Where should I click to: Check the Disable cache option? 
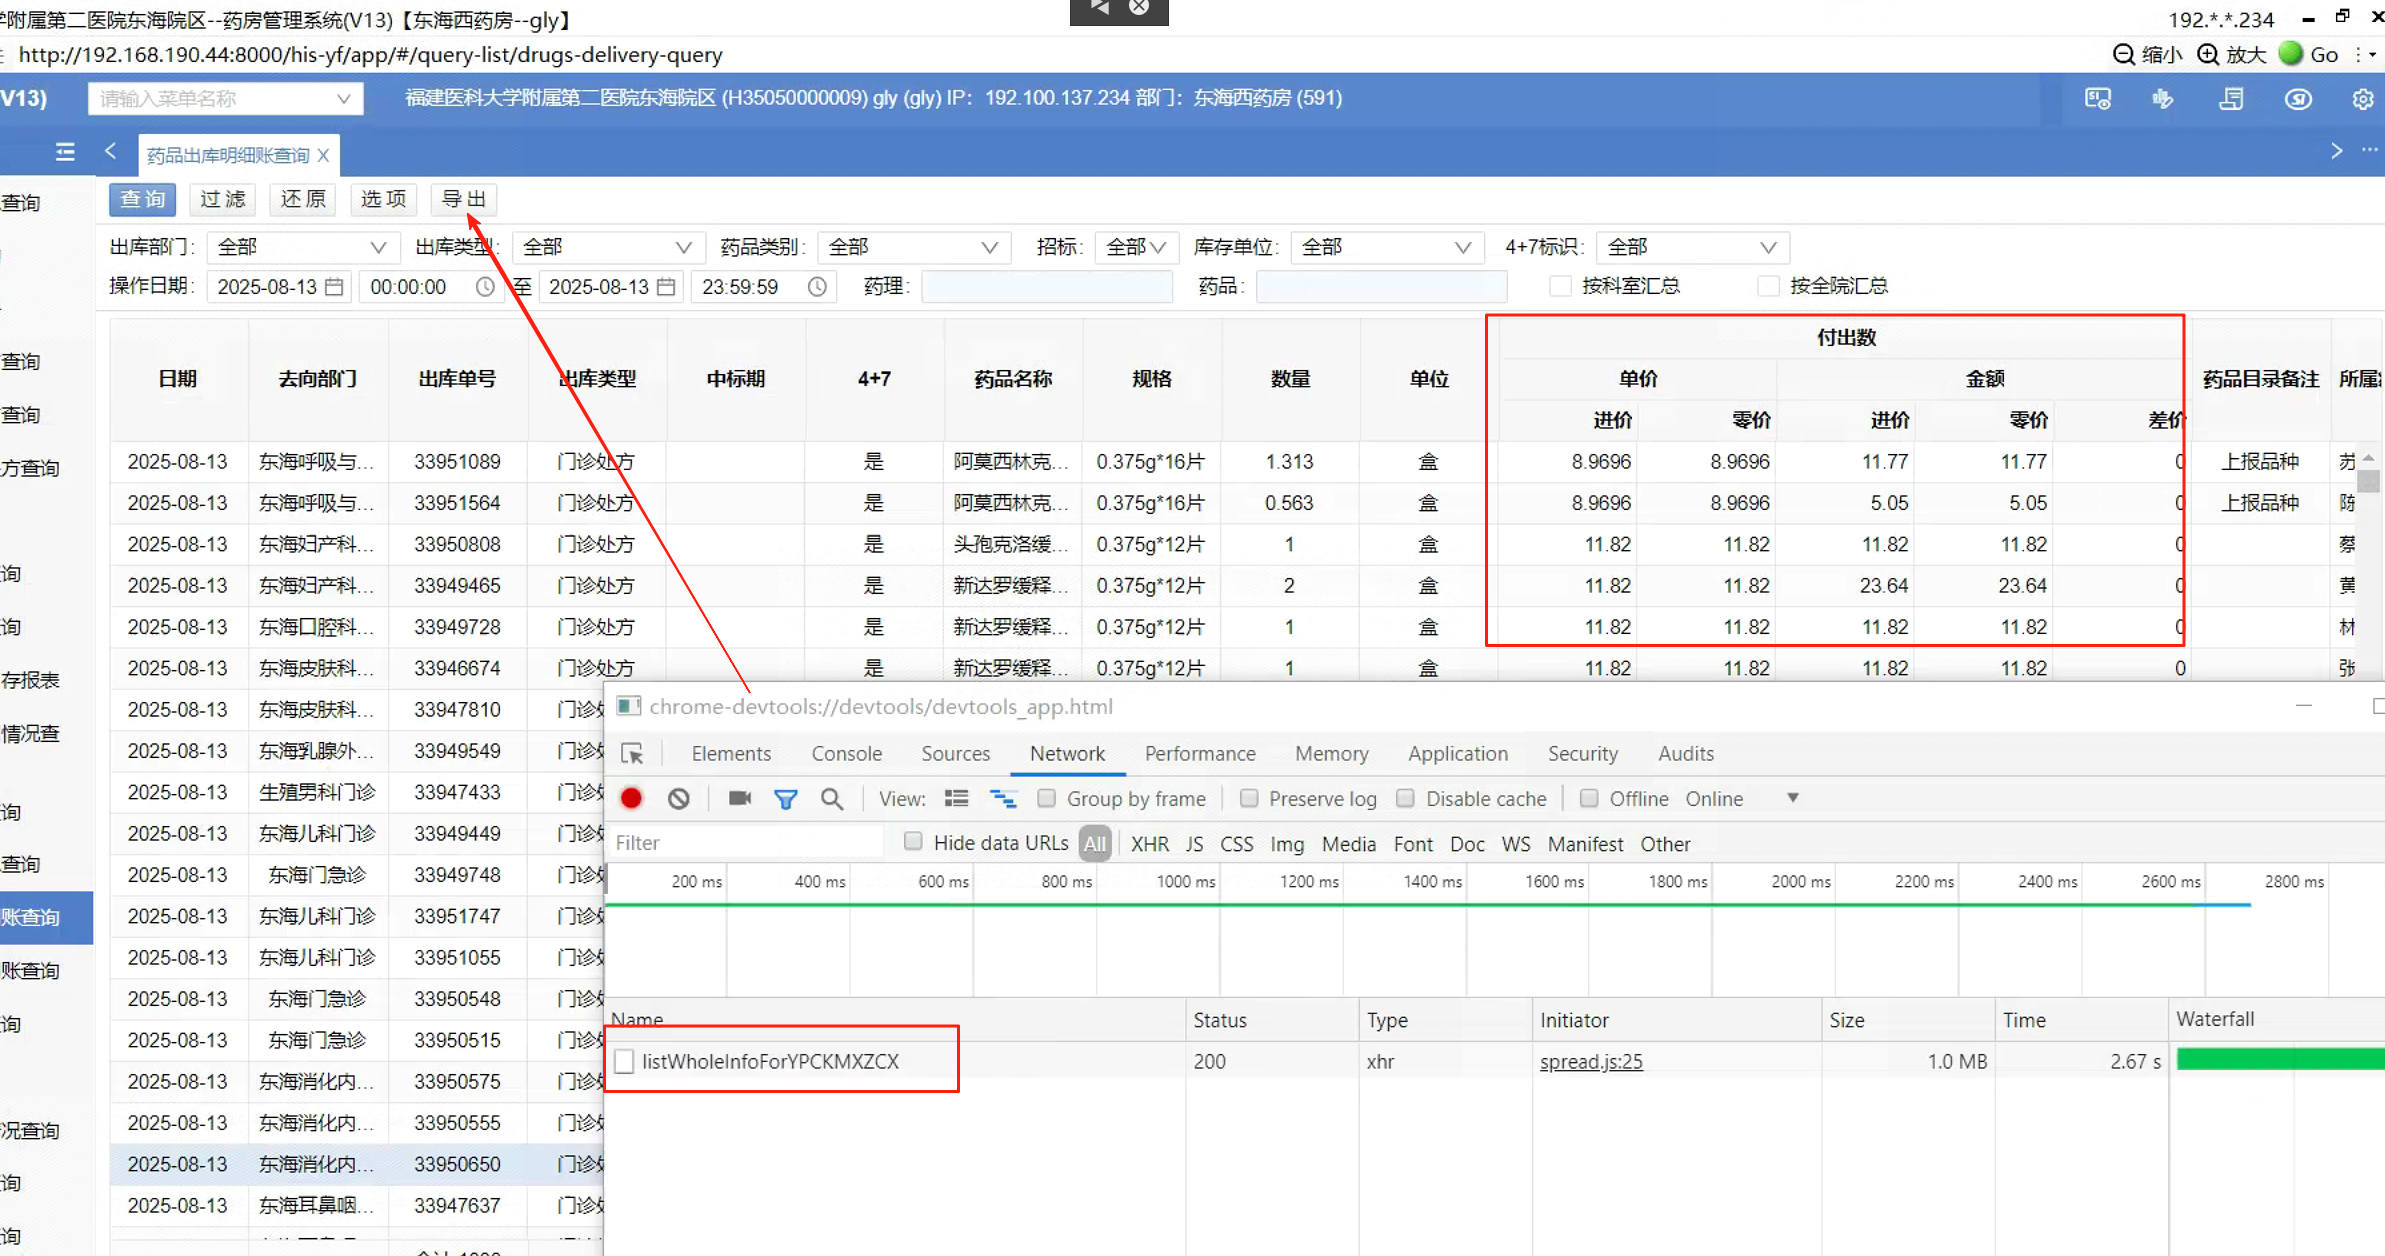click(x=1405, y=798)
